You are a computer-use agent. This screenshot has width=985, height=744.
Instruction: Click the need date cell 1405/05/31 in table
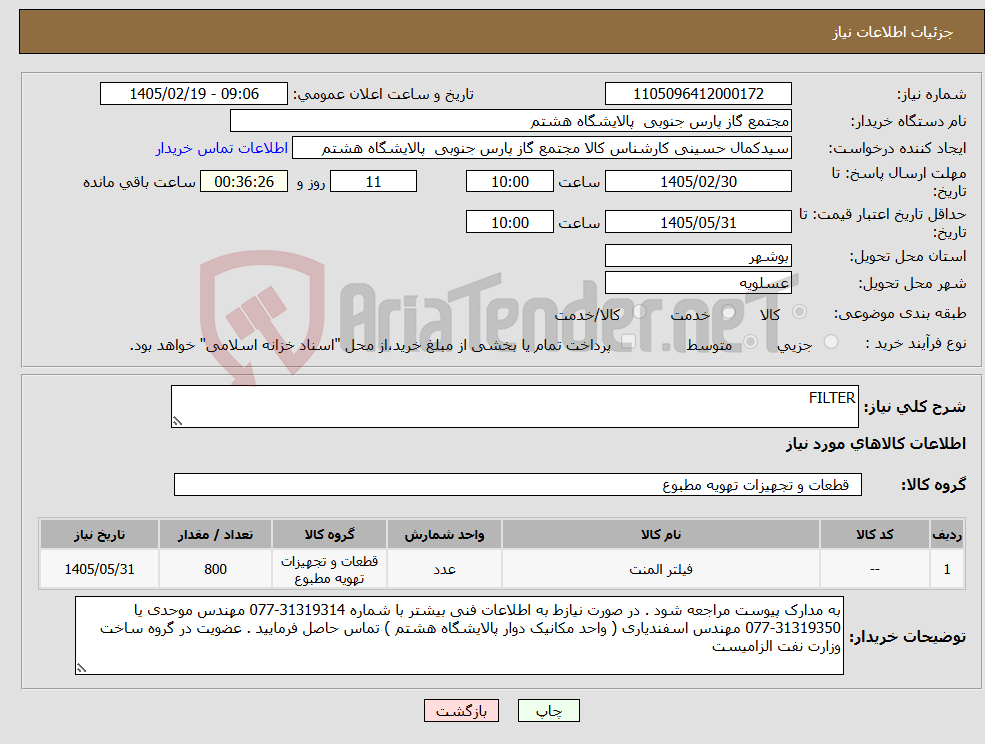coord(99,569)
